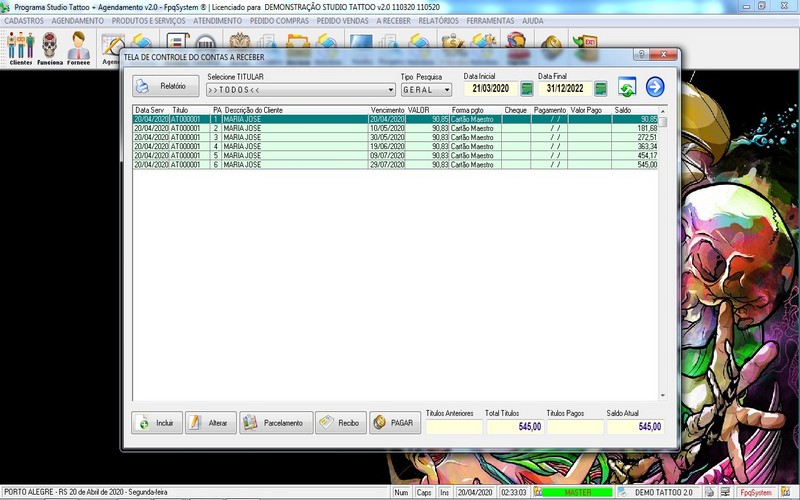Click the Titulos Anteriores field
Screen dimensions: 800x500
454,427
